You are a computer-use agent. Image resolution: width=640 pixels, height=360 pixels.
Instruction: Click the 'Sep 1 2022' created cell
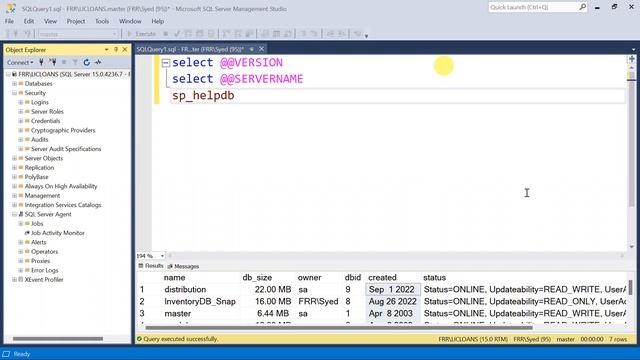392,289
